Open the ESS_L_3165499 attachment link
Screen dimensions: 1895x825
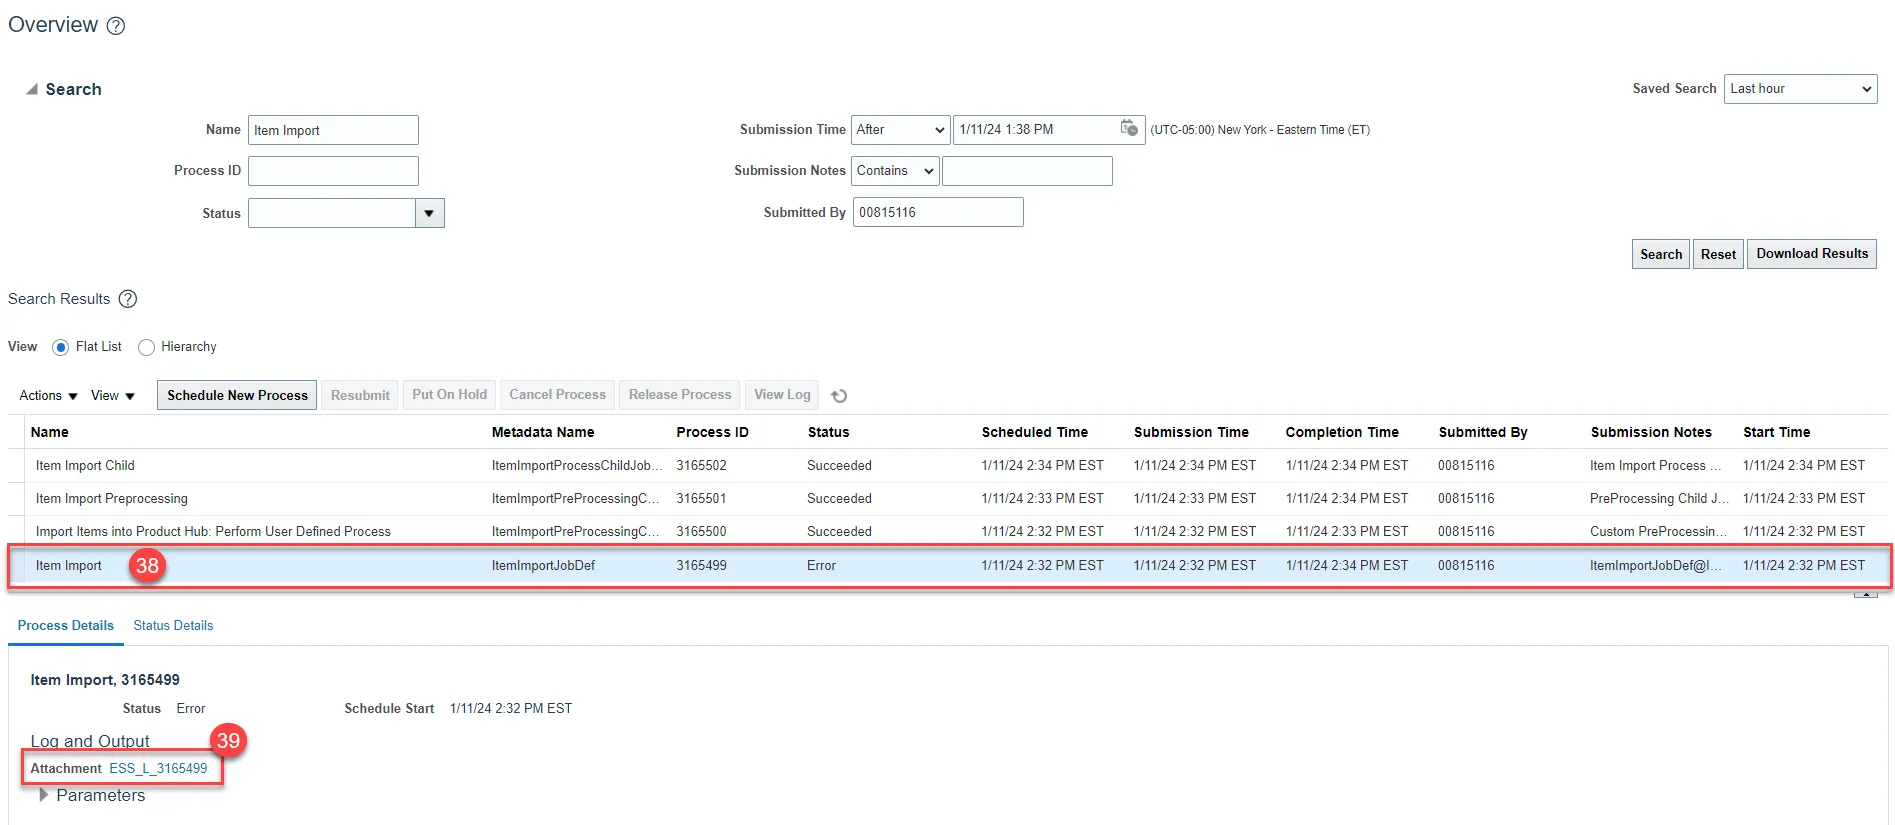pos(158,769)
